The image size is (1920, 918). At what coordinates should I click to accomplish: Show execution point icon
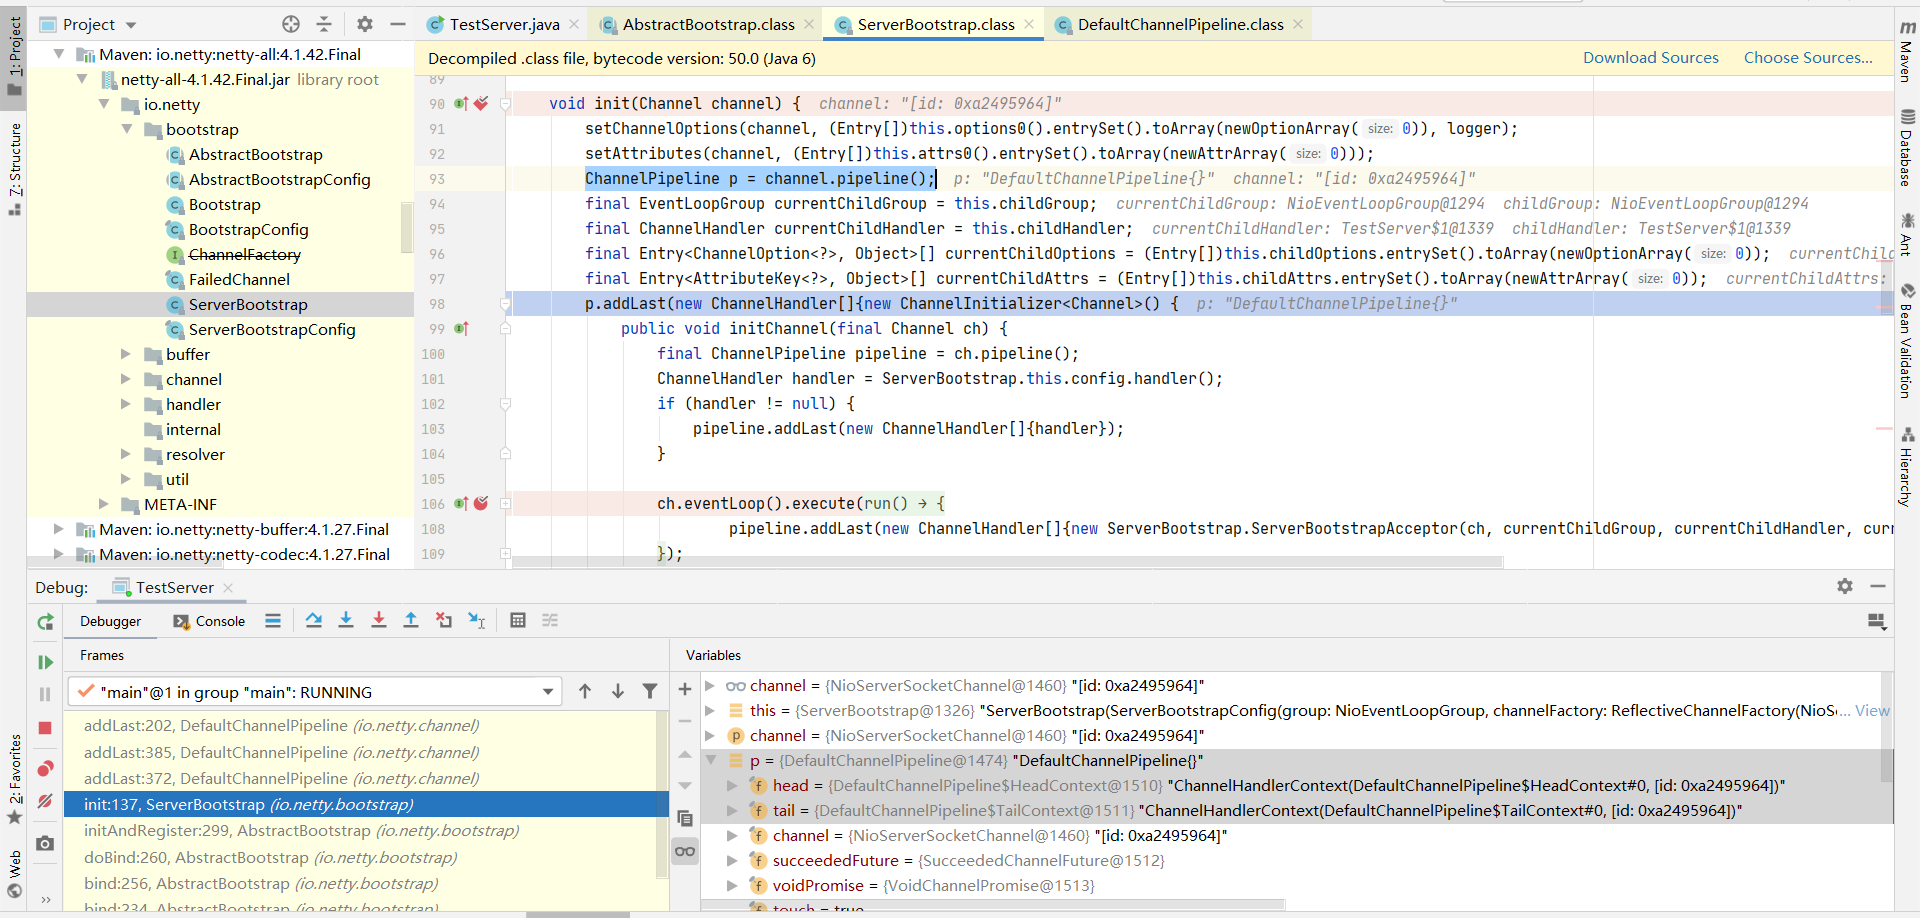click(x=273, y=621)
